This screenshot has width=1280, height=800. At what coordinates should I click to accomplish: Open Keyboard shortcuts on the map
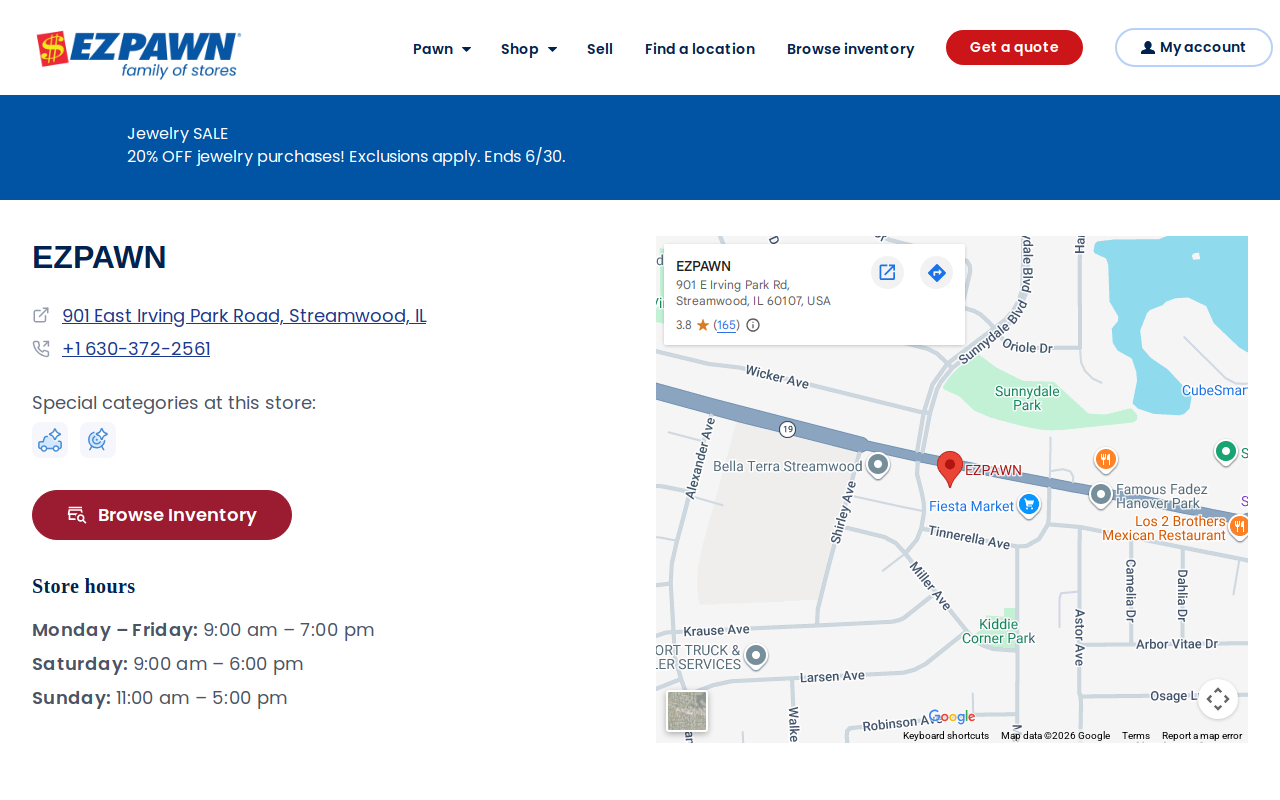point(946,736)
